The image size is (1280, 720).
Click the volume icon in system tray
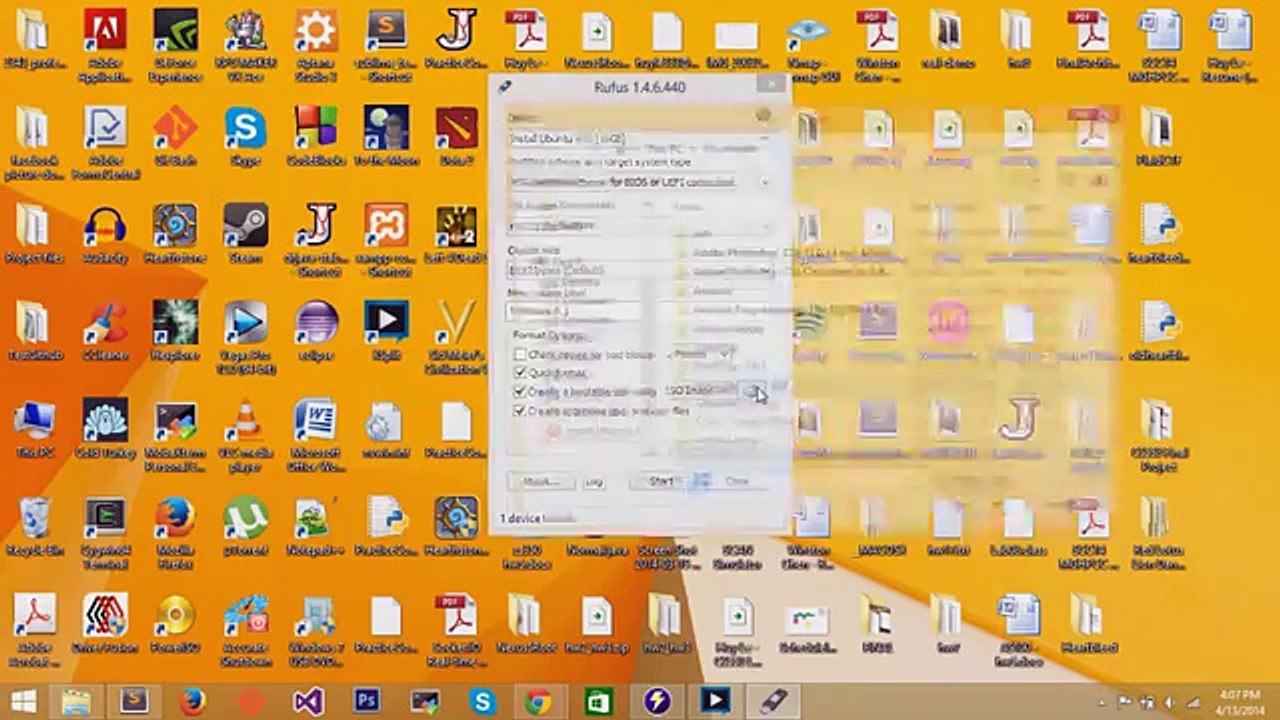pyautogui.click(x=1169, y=701)
